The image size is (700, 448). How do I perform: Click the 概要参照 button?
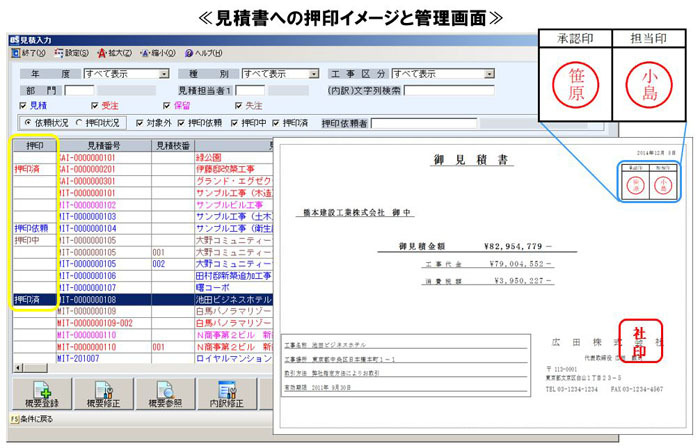(166, 394)
